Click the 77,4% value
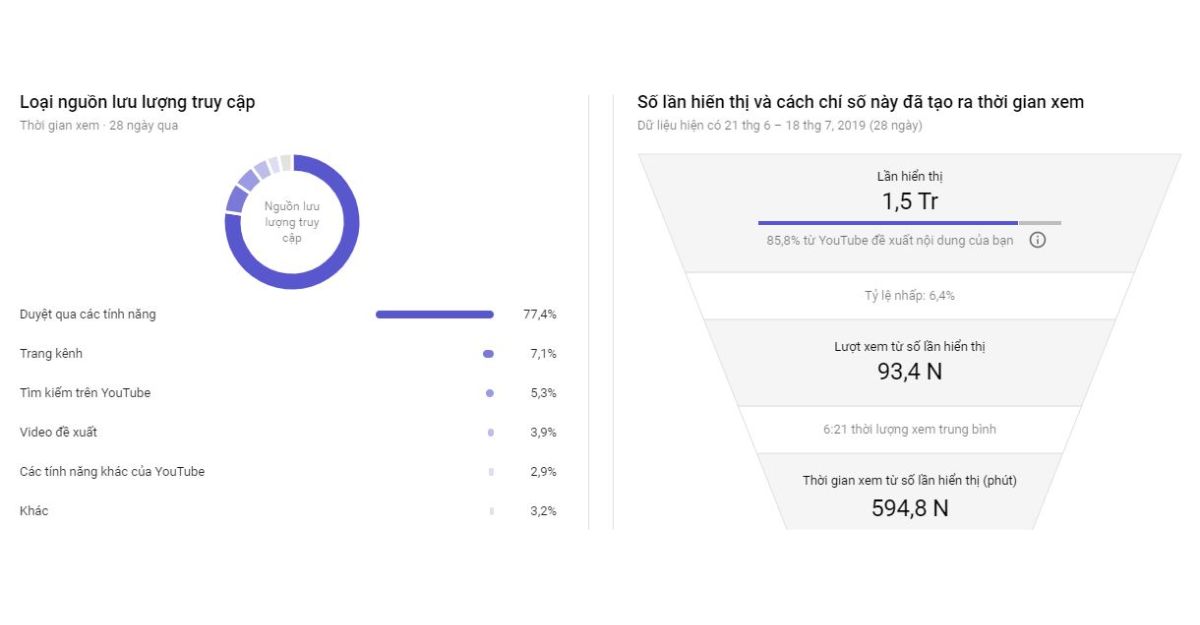The width and height of the screenshot is (1200, 625). [x=540, y=314]
